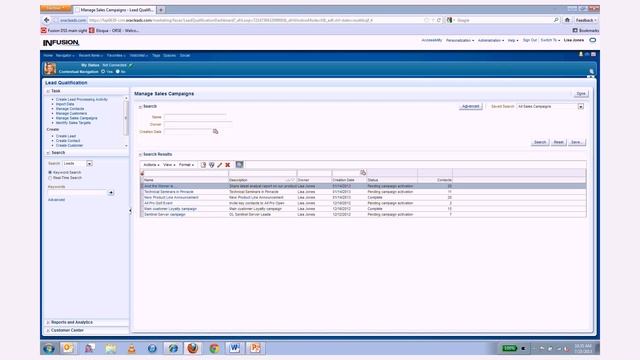Click the browser back arrow
The height and width of the screenshot is (360, 640).
pos(47,20)
